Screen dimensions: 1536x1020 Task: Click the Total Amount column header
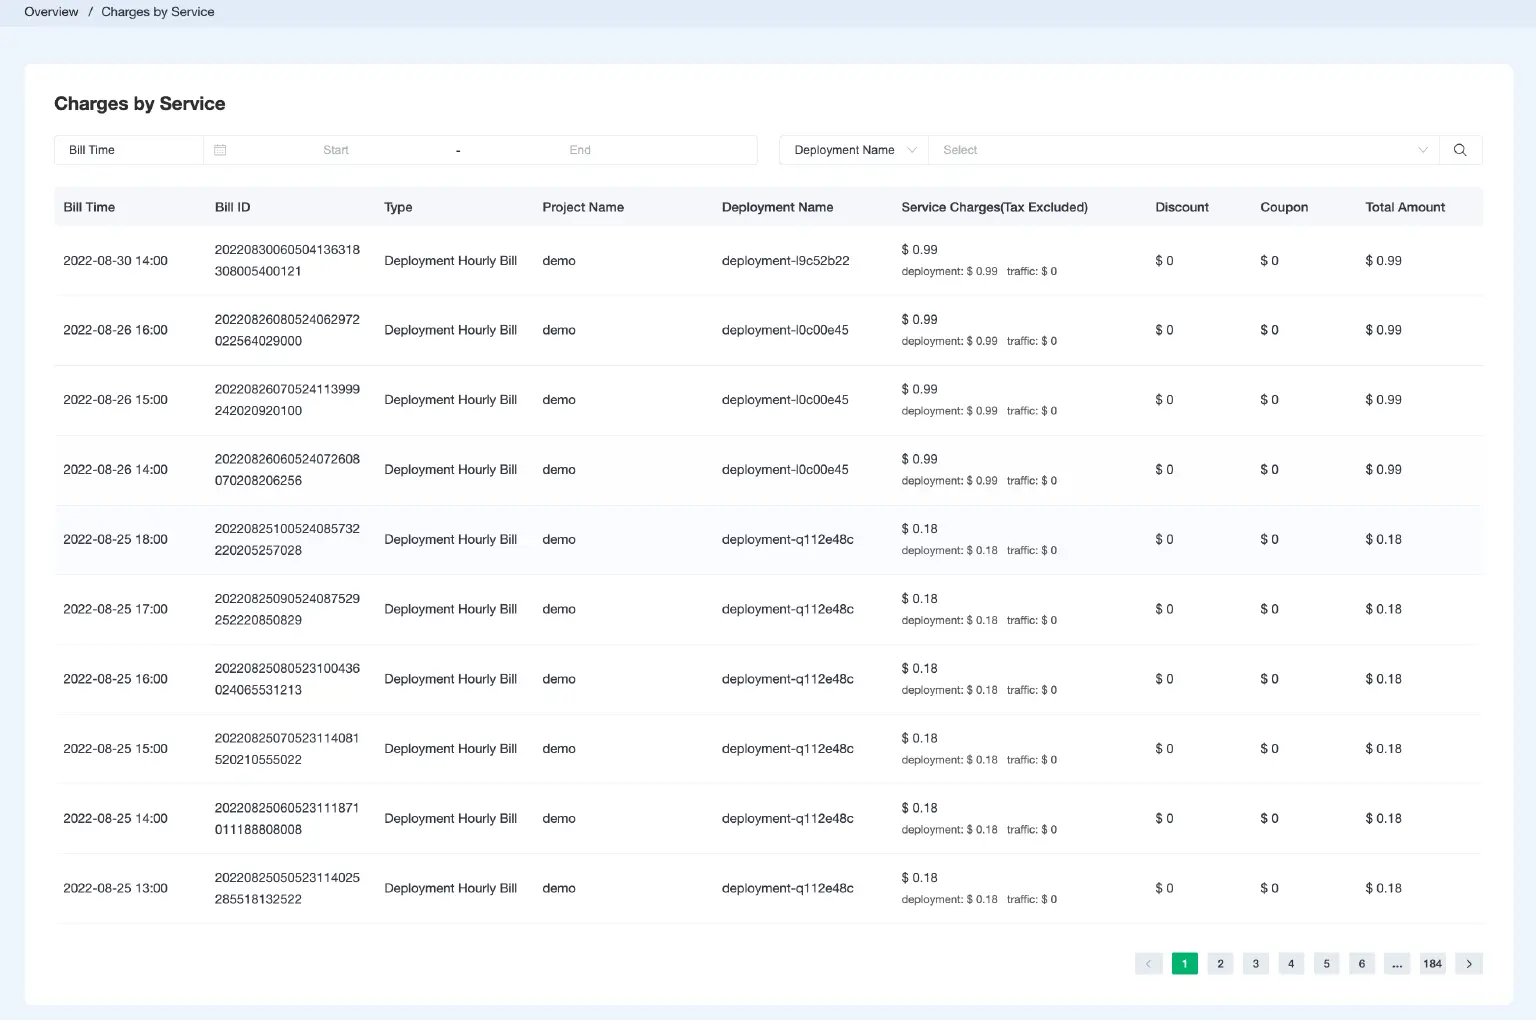(x=1405, y=207)
